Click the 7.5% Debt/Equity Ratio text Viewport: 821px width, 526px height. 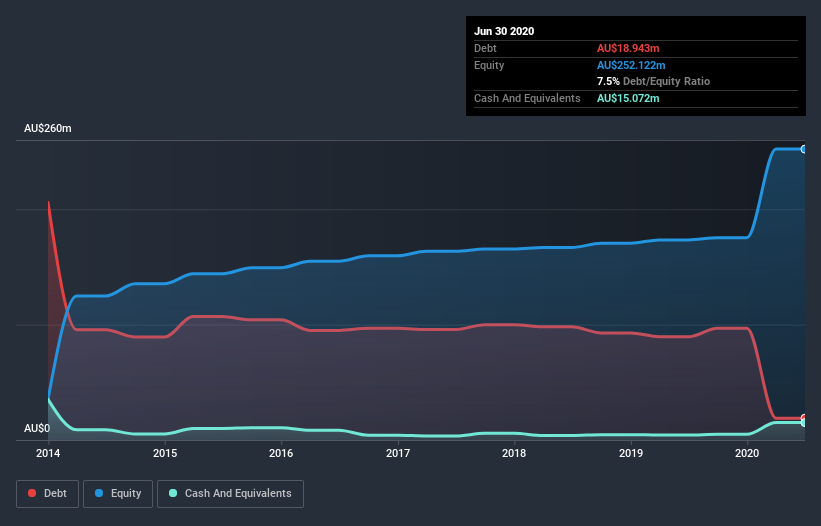pos(653,81)
